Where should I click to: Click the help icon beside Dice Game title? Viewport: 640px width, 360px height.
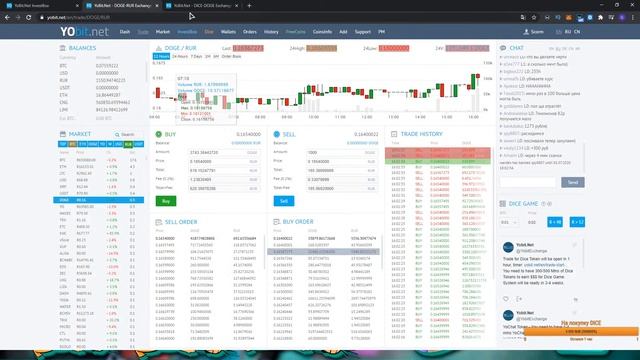543,204
